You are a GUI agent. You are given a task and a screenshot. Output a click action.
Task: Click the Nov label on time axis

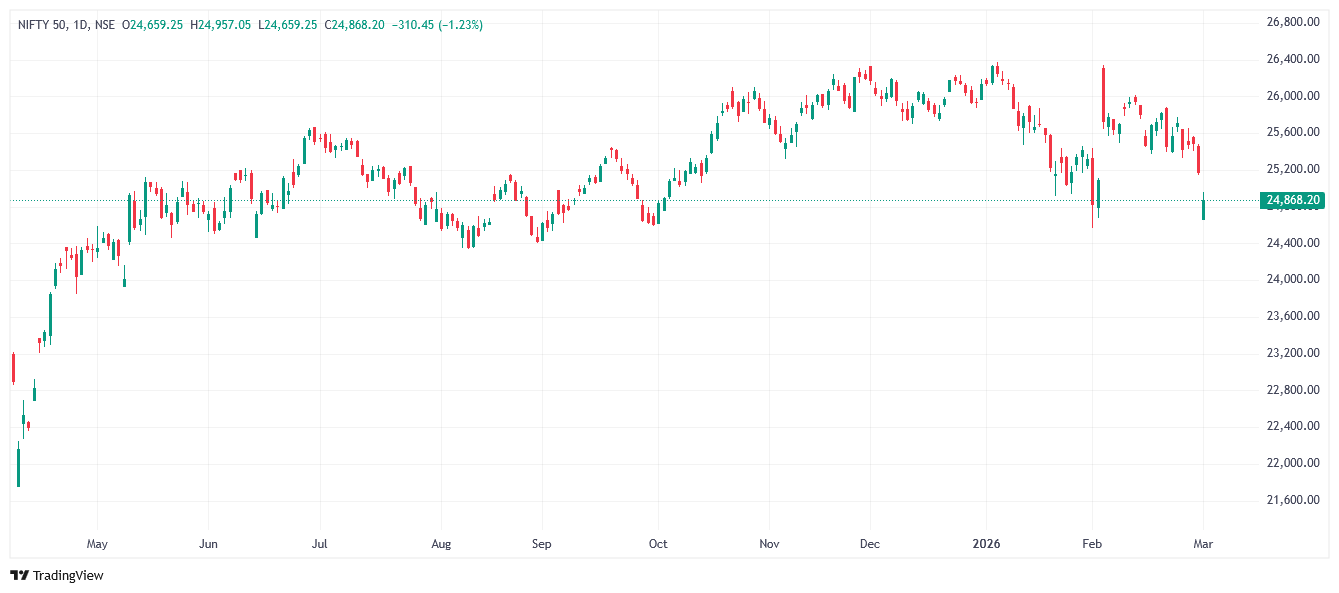coord(768,545)
